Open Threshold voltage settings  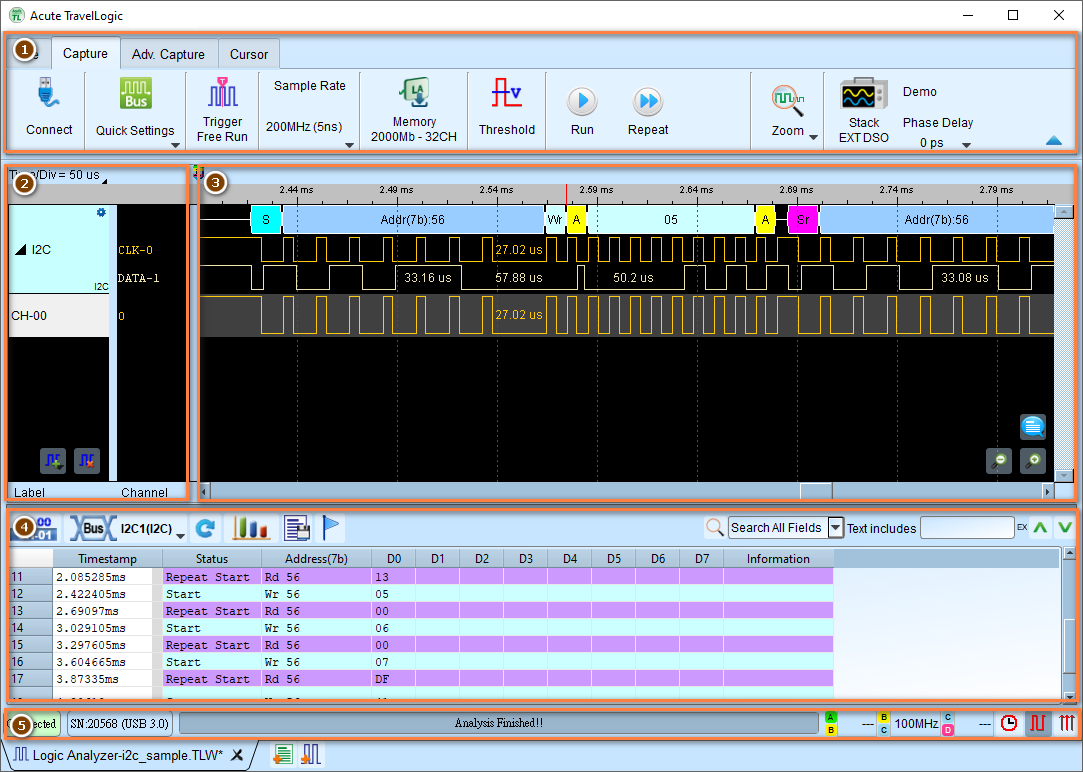point(506,107)
